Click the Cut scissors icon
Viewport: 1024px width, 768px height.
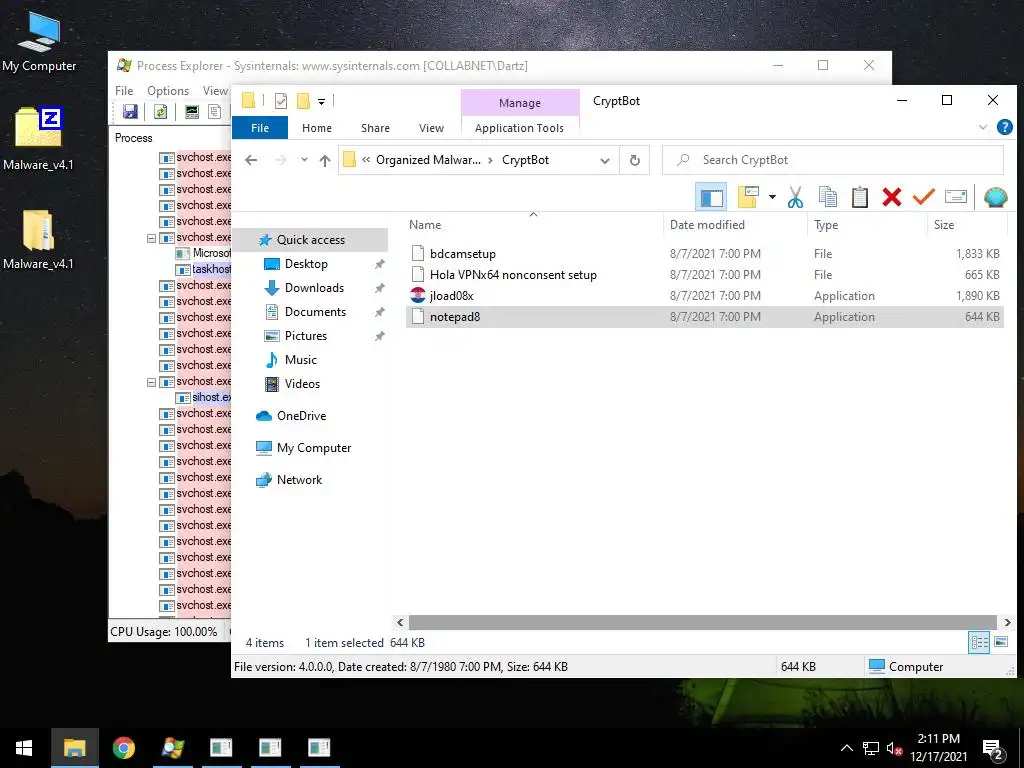tap(795, 197)
